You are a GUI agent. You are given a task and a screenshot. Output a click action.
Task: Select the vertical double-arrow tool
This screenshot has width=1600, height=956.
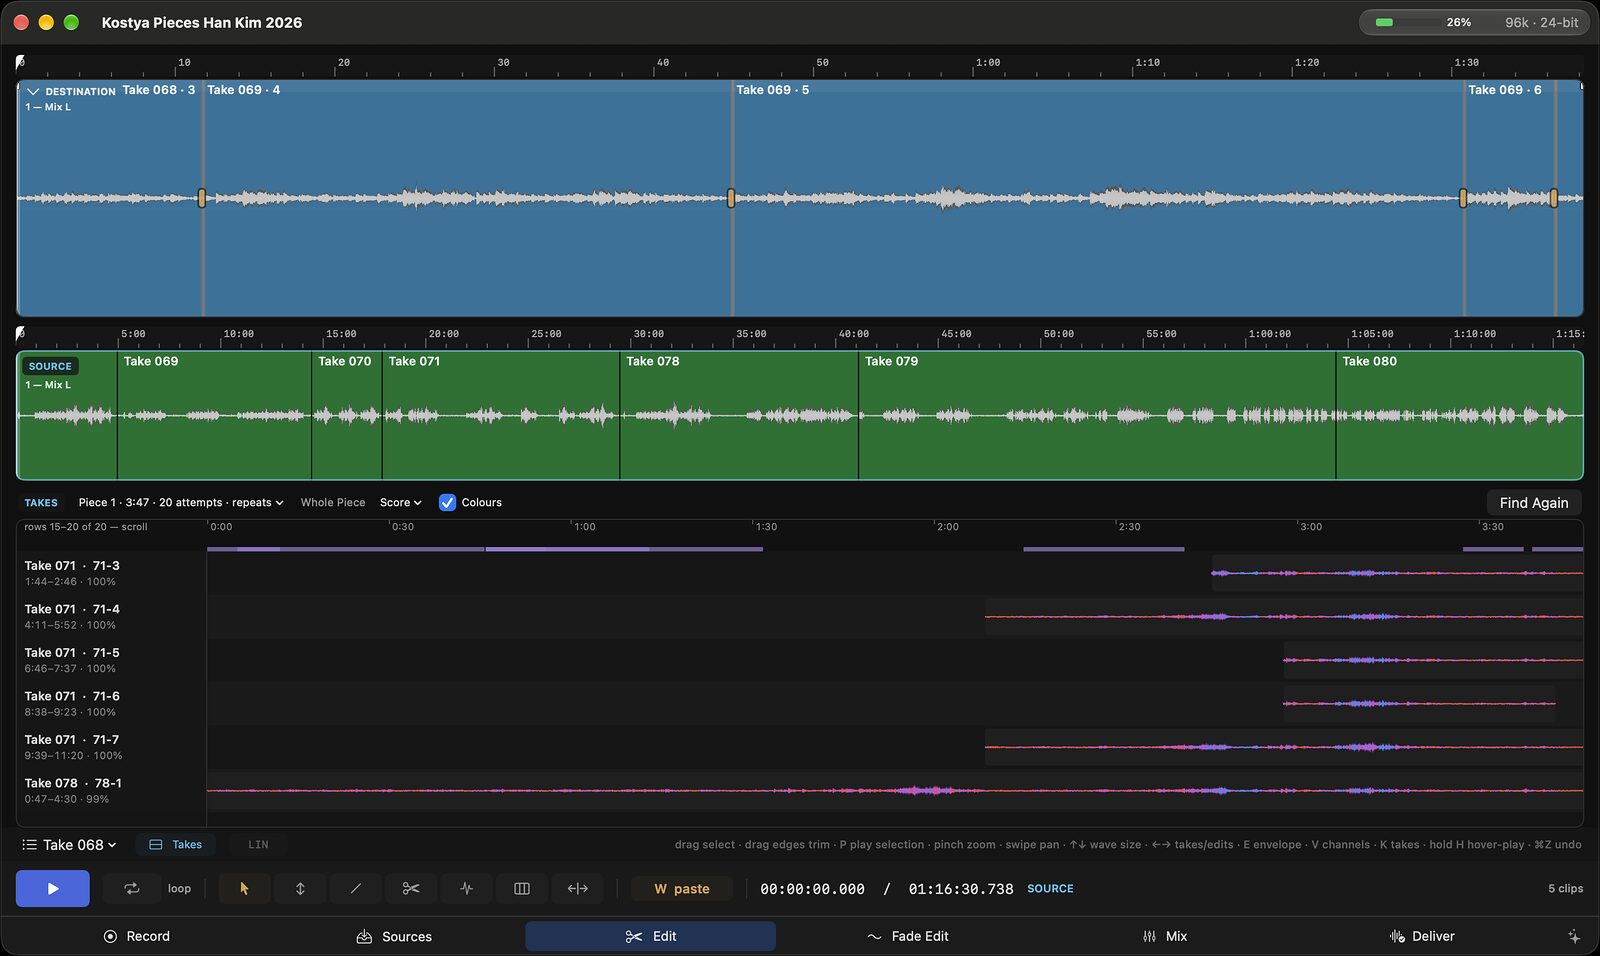pyautogui.click(x=300, y=888)
